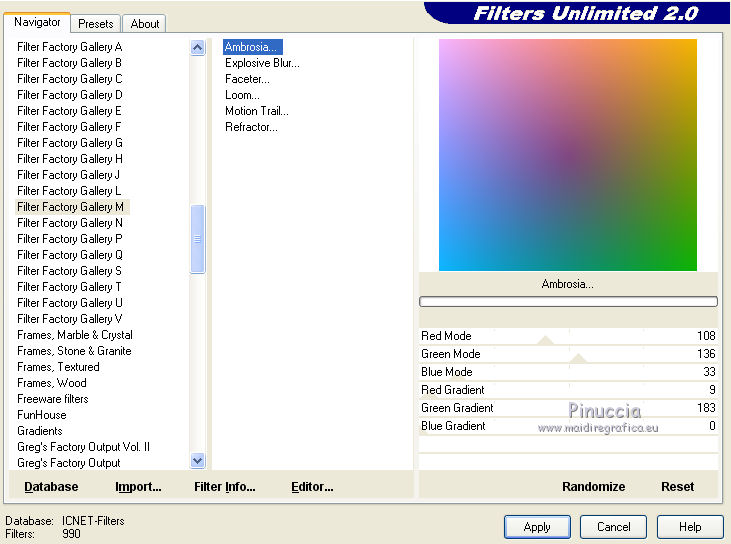Select Filter Factory Gallery Q
The height and width of the screenshot is (544, 731).
pyautogui.click(x=70, y=255)
